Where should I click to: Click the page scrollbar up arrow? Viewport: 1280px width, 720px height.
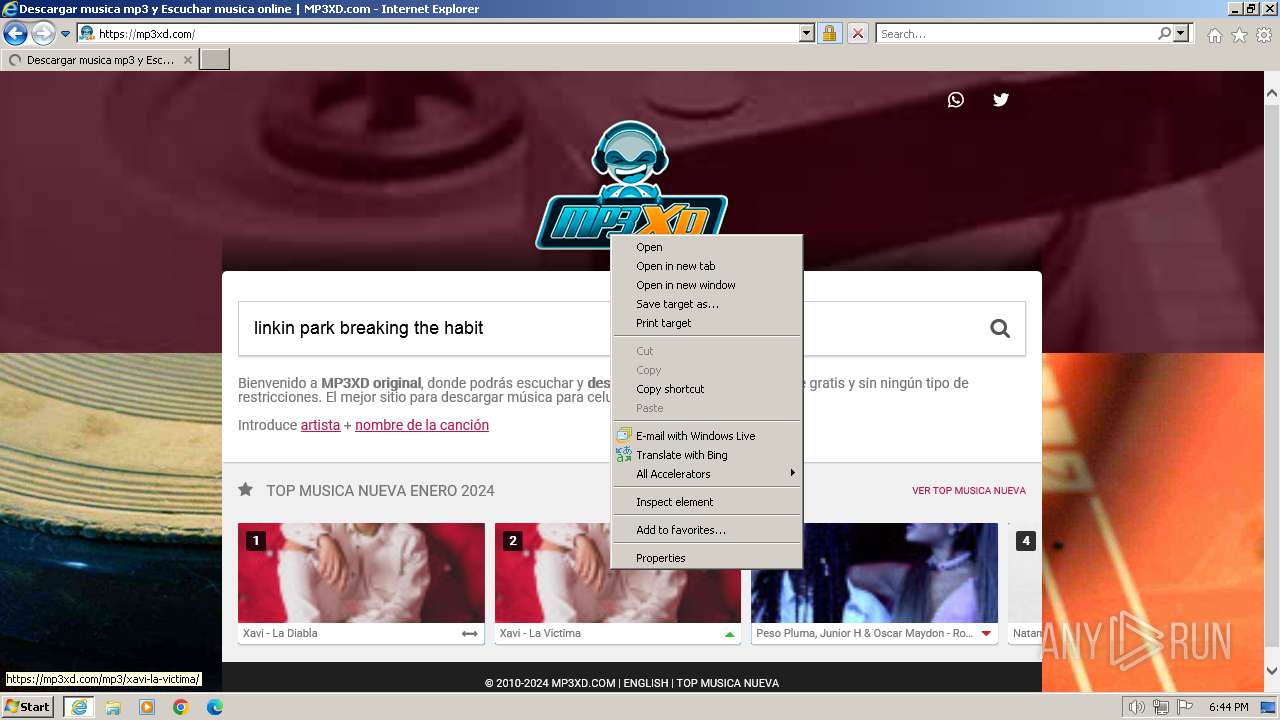coord(1272,93)
